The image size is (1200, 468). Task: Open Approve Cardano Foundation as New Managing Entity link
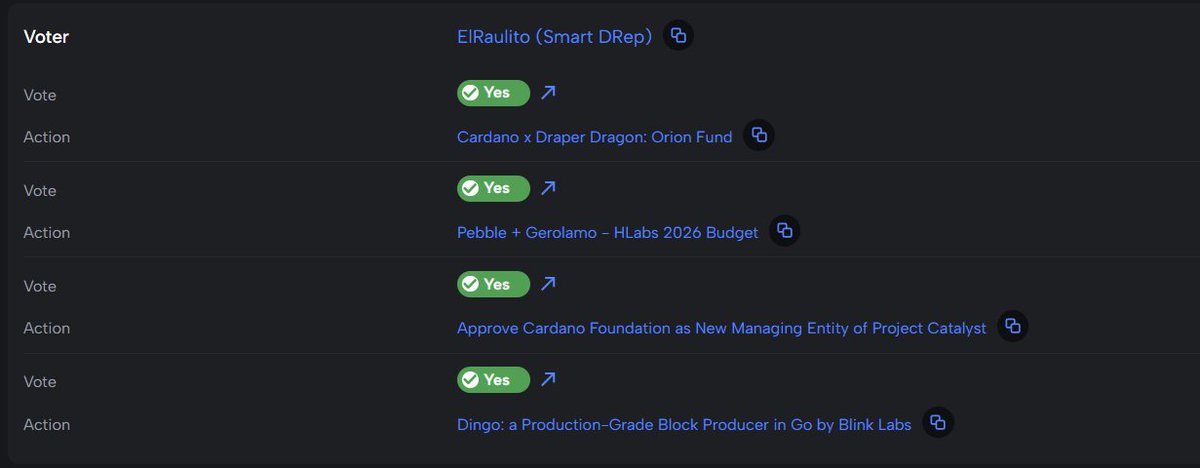click(721, 328)
